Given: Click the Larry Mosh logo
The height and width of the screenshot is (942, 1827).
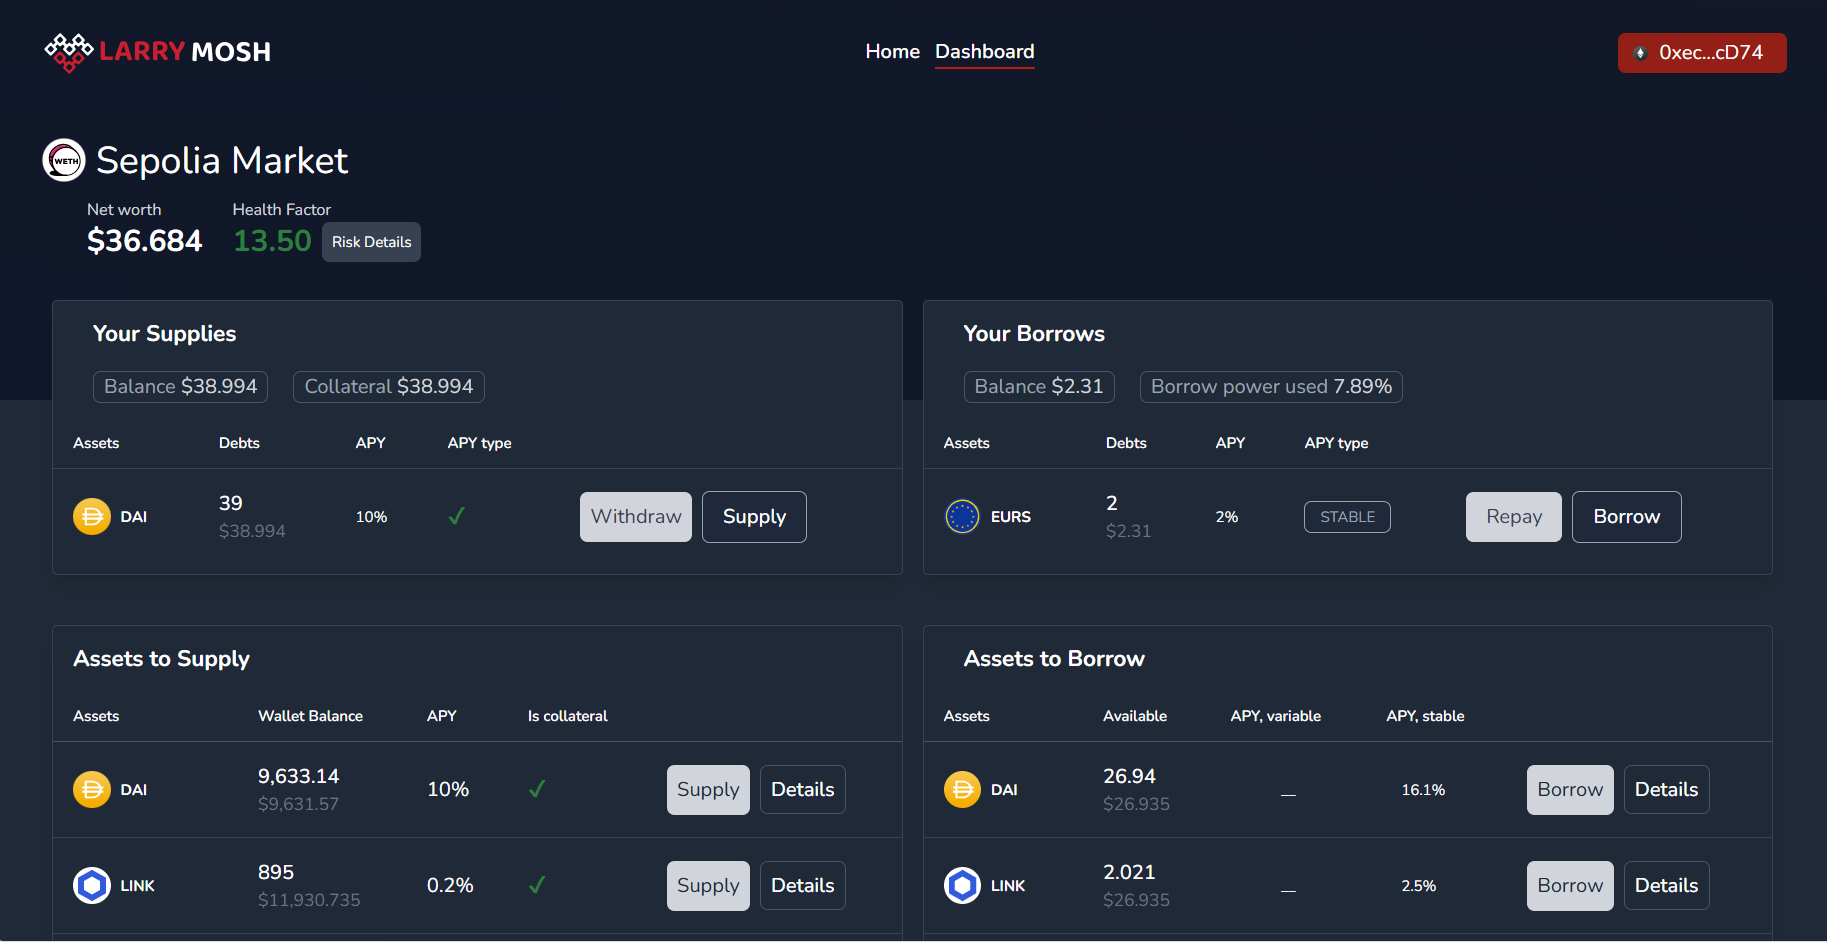Looking at the screenshot, I should tap(157, 51).
